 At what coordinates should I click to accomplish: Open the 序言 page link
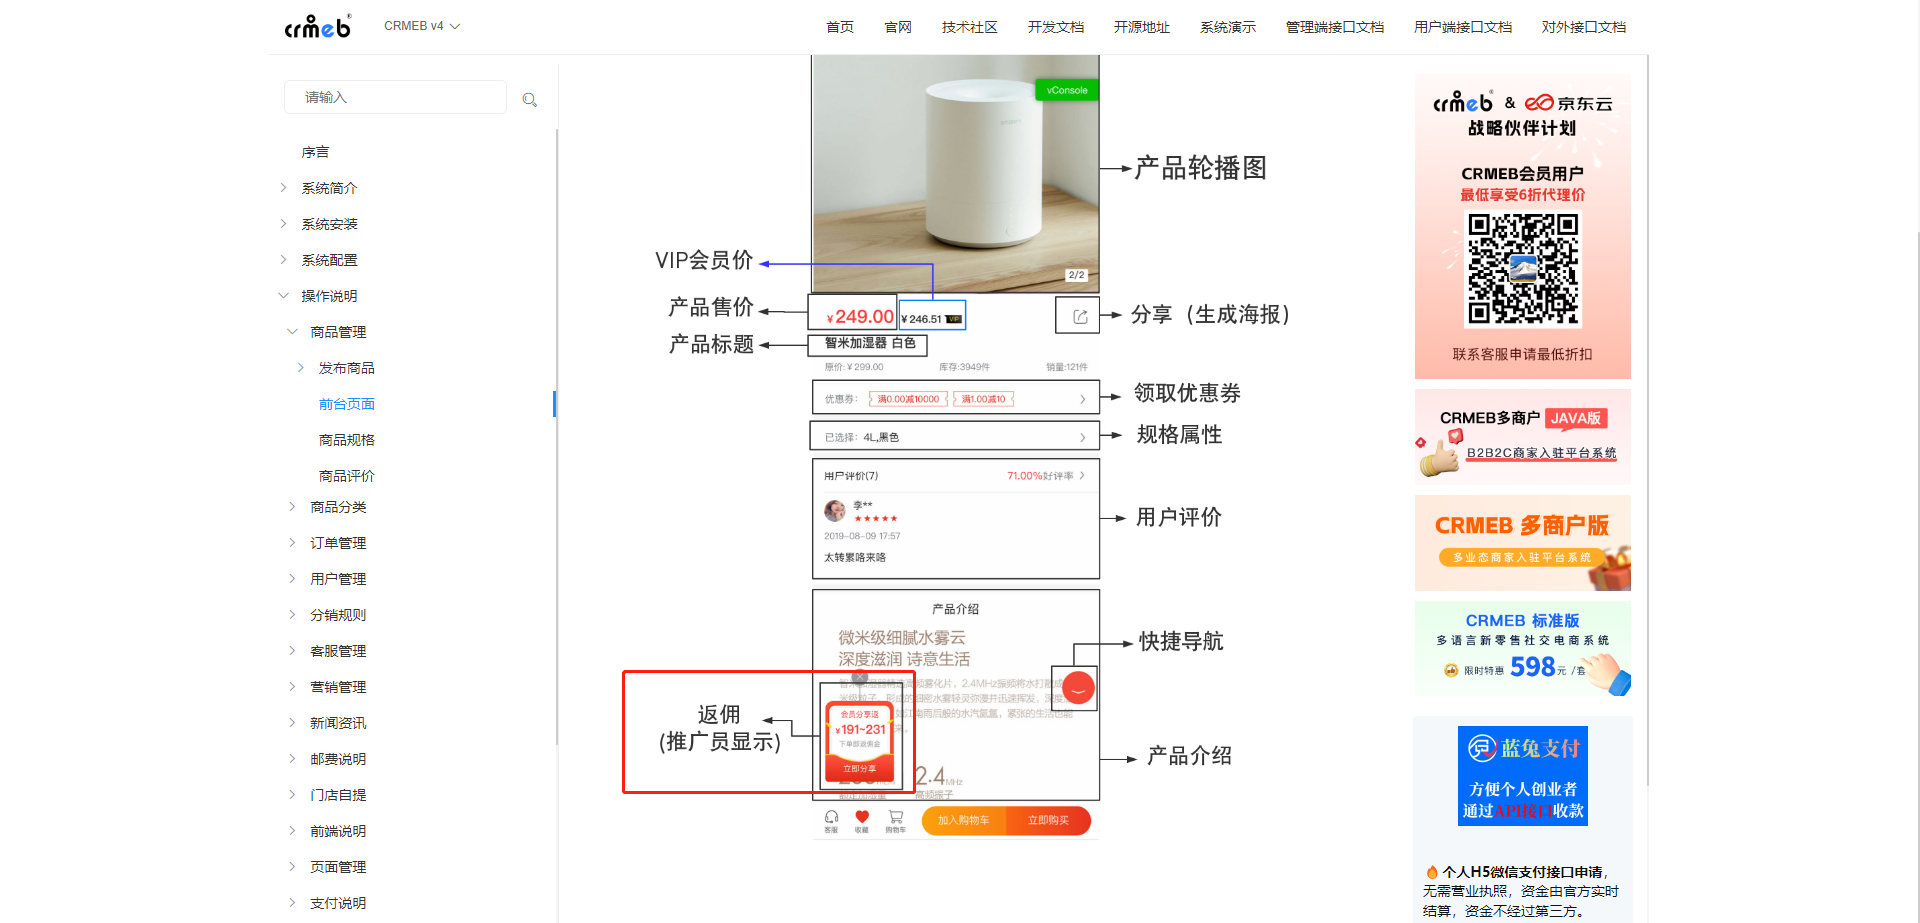click(x=315, y=152)
